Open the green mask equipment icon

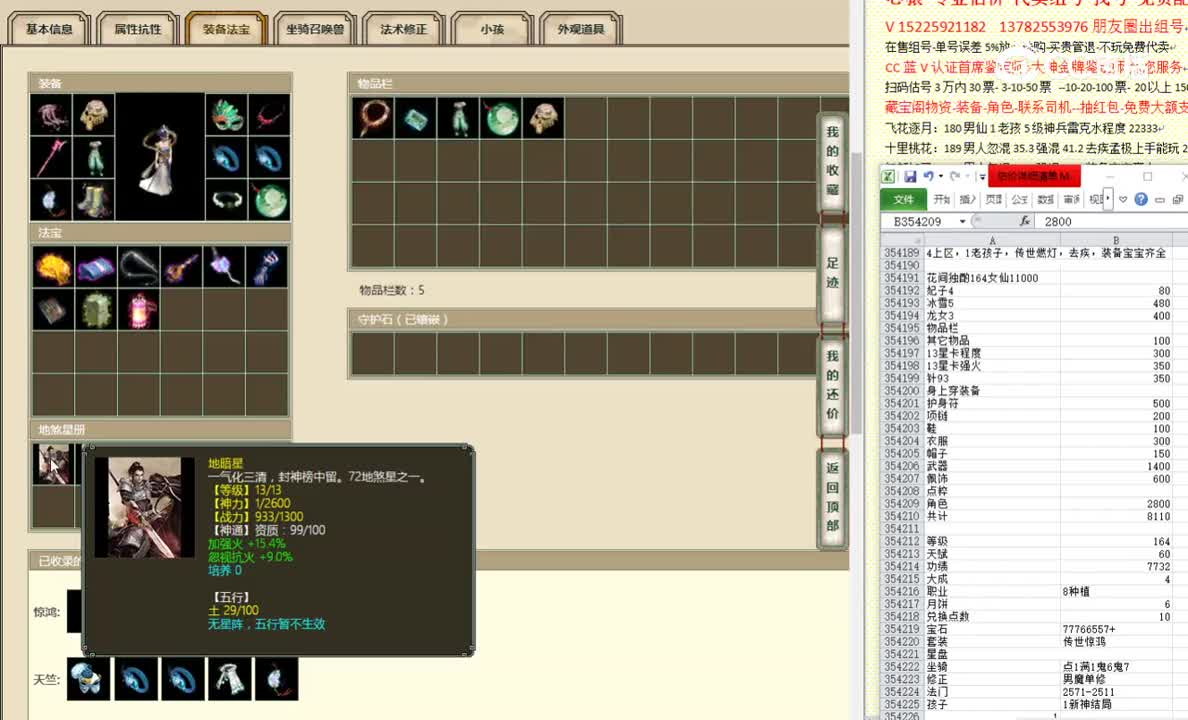coord(225,116)
